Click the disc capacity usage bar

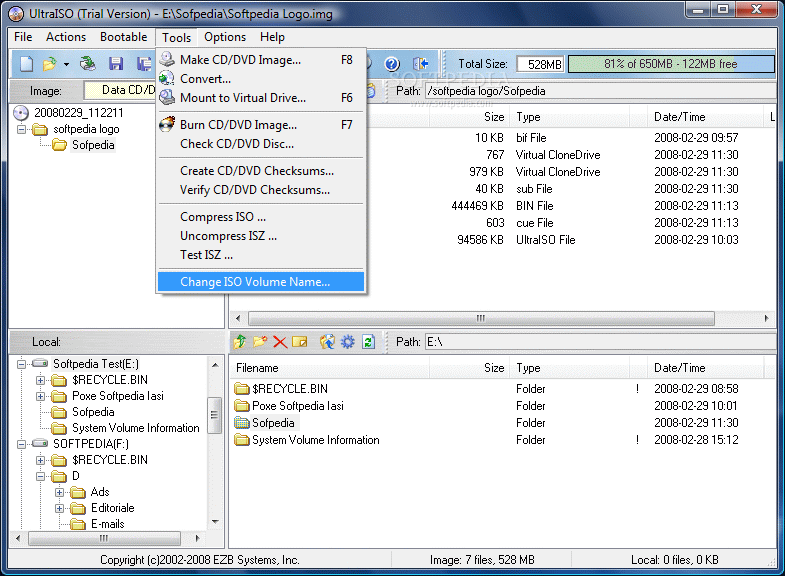point(671,64)
